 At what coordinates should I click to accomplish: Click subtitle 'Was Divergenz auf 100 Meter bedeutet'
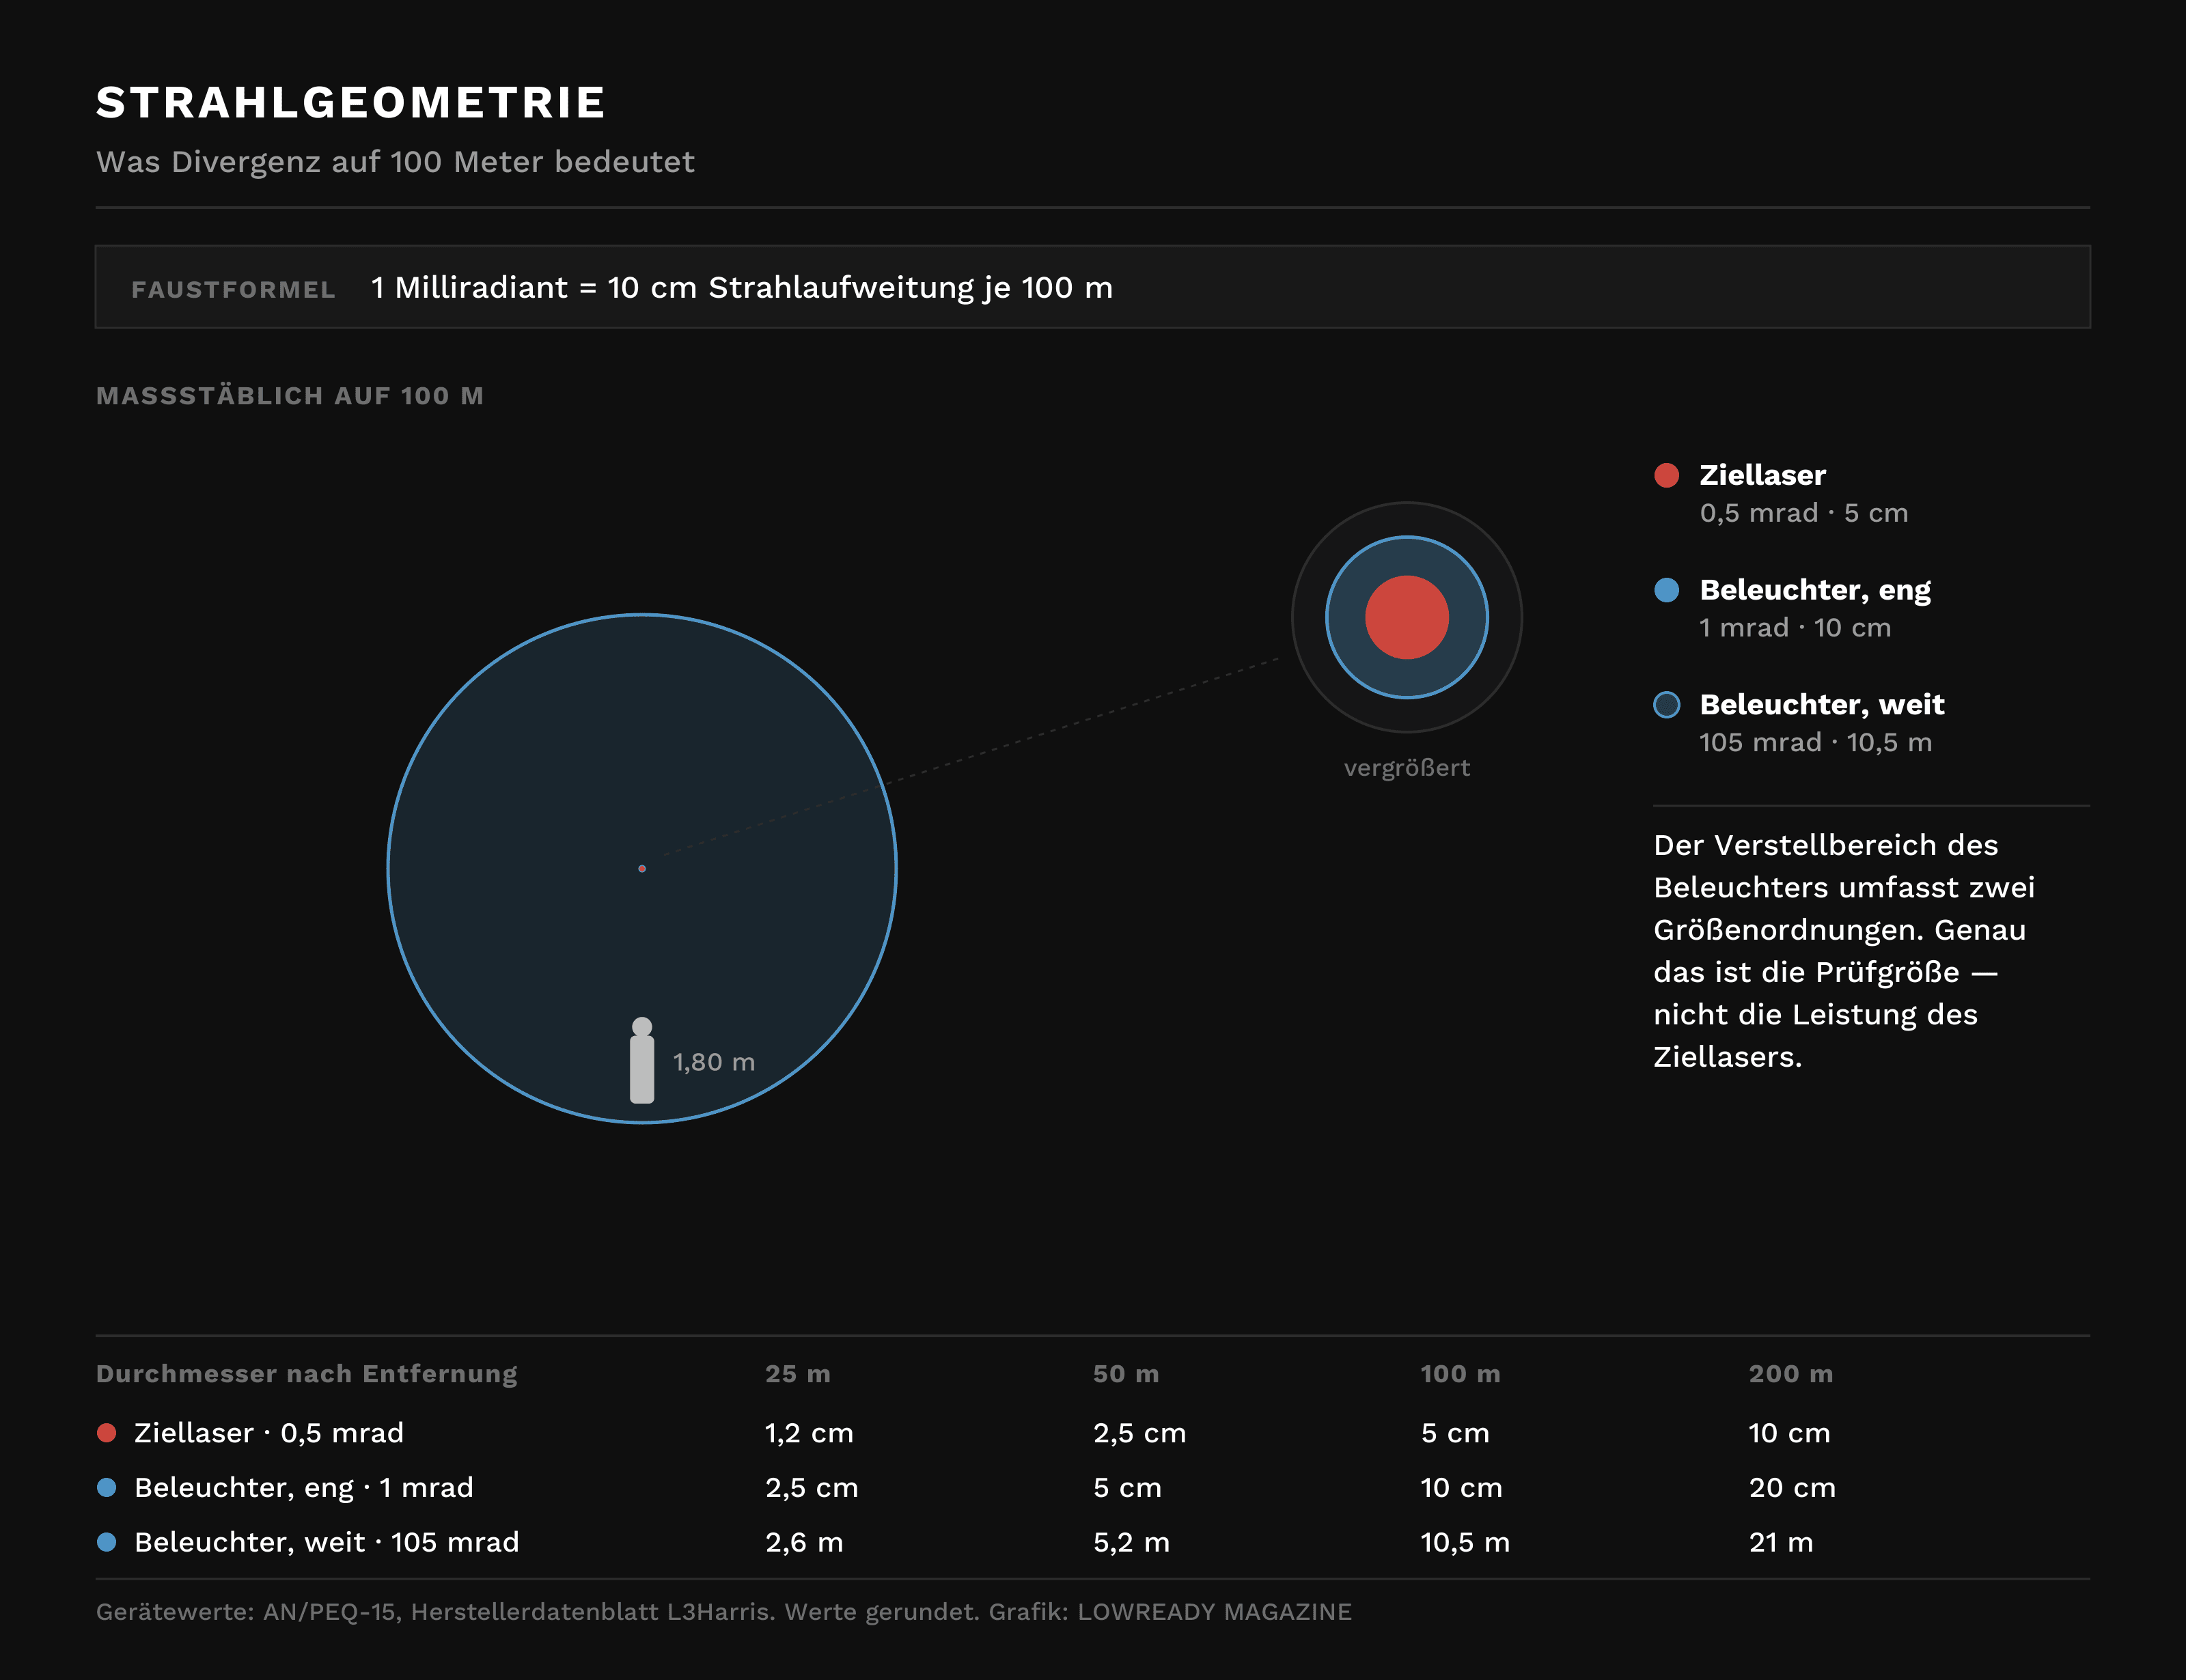click(x=395, y=162)
